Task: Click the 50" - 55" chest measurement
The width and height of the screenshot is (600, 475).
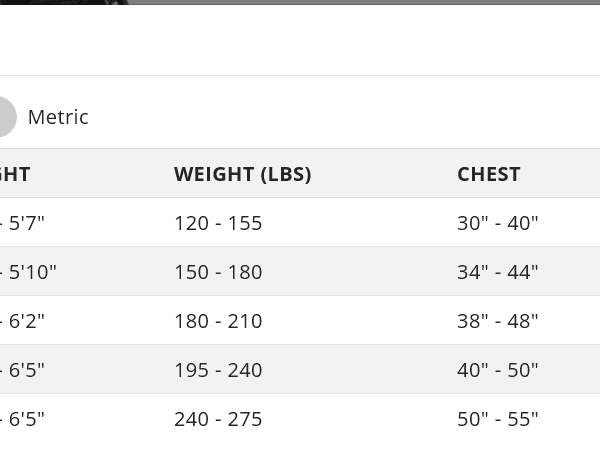Action: (x=498, y=419)
